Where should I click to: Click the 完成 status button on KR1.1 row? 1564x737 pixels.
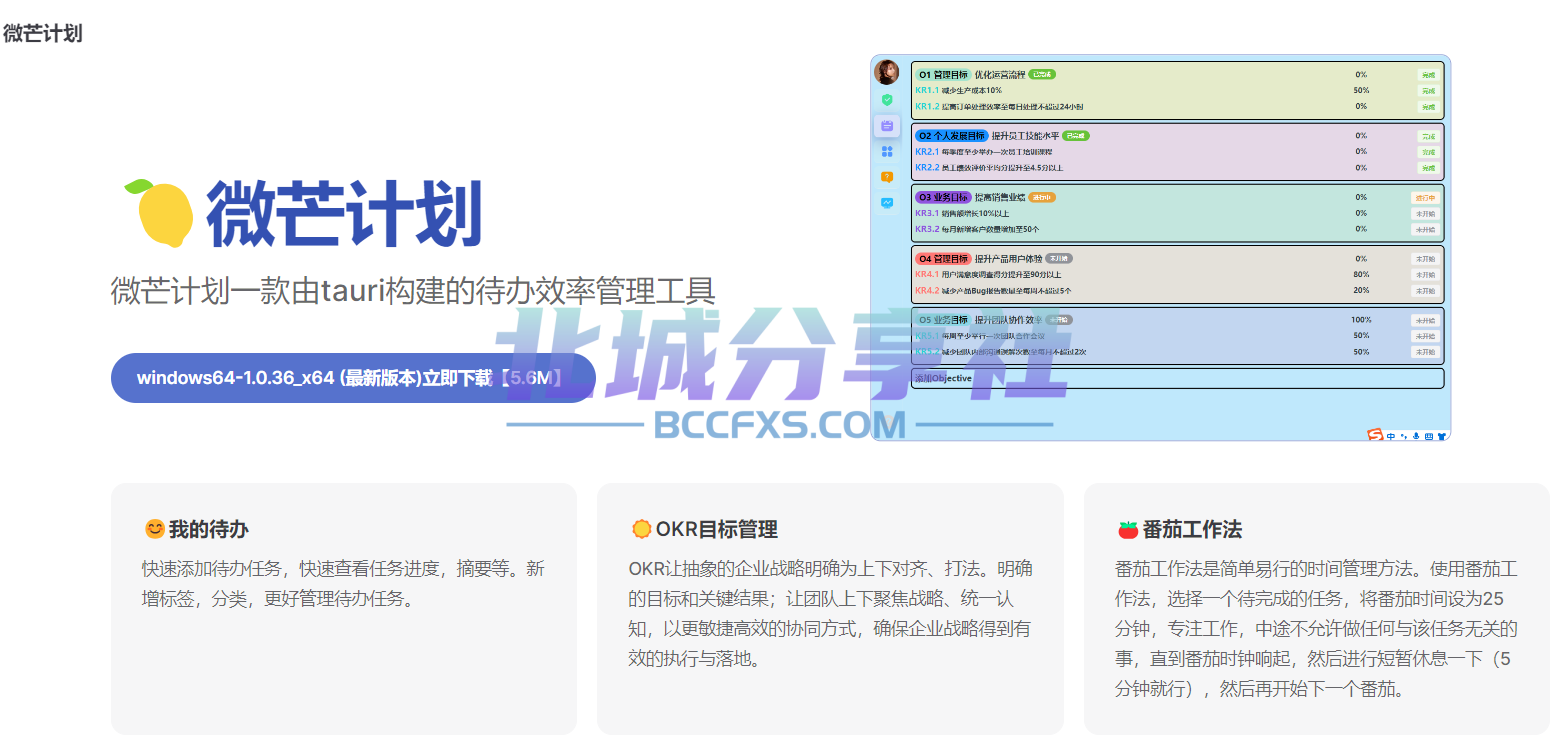[x=1428, y=91]
